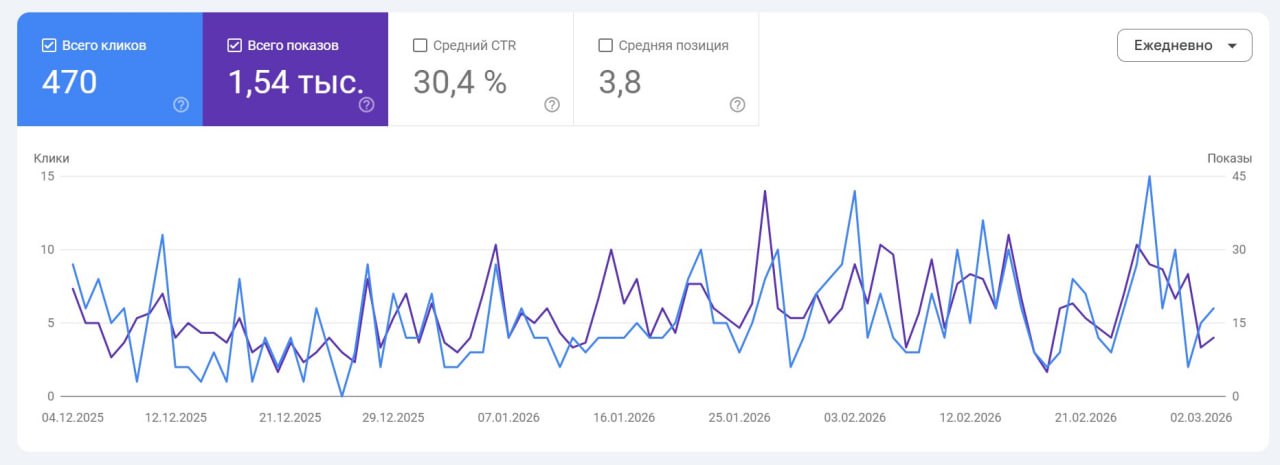This screenshot has height=465, width=1280.
Task: Click the 16.01.2026 date on chart axis
Action: 624,418
